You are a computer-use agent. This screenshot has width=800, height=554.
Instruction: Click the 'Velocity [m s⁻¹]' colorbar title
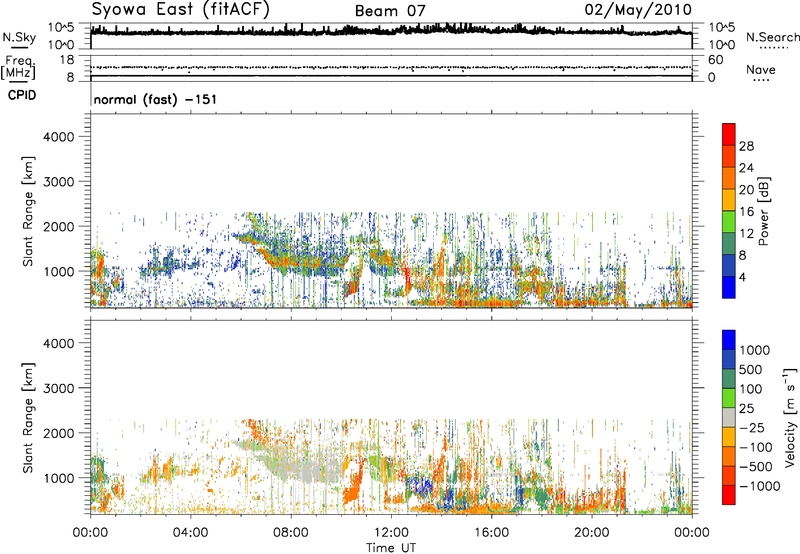pos(790,417)
